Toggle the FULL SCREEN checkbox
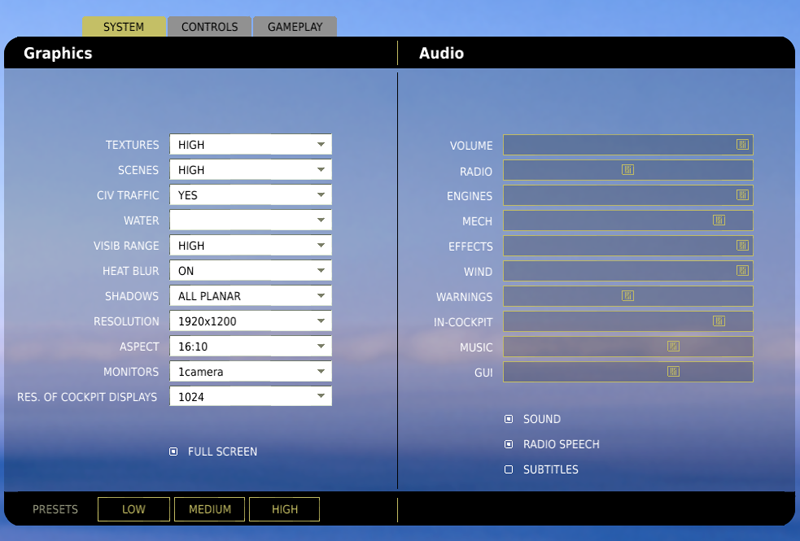This screenshot has height=541, width=800. 173,452
